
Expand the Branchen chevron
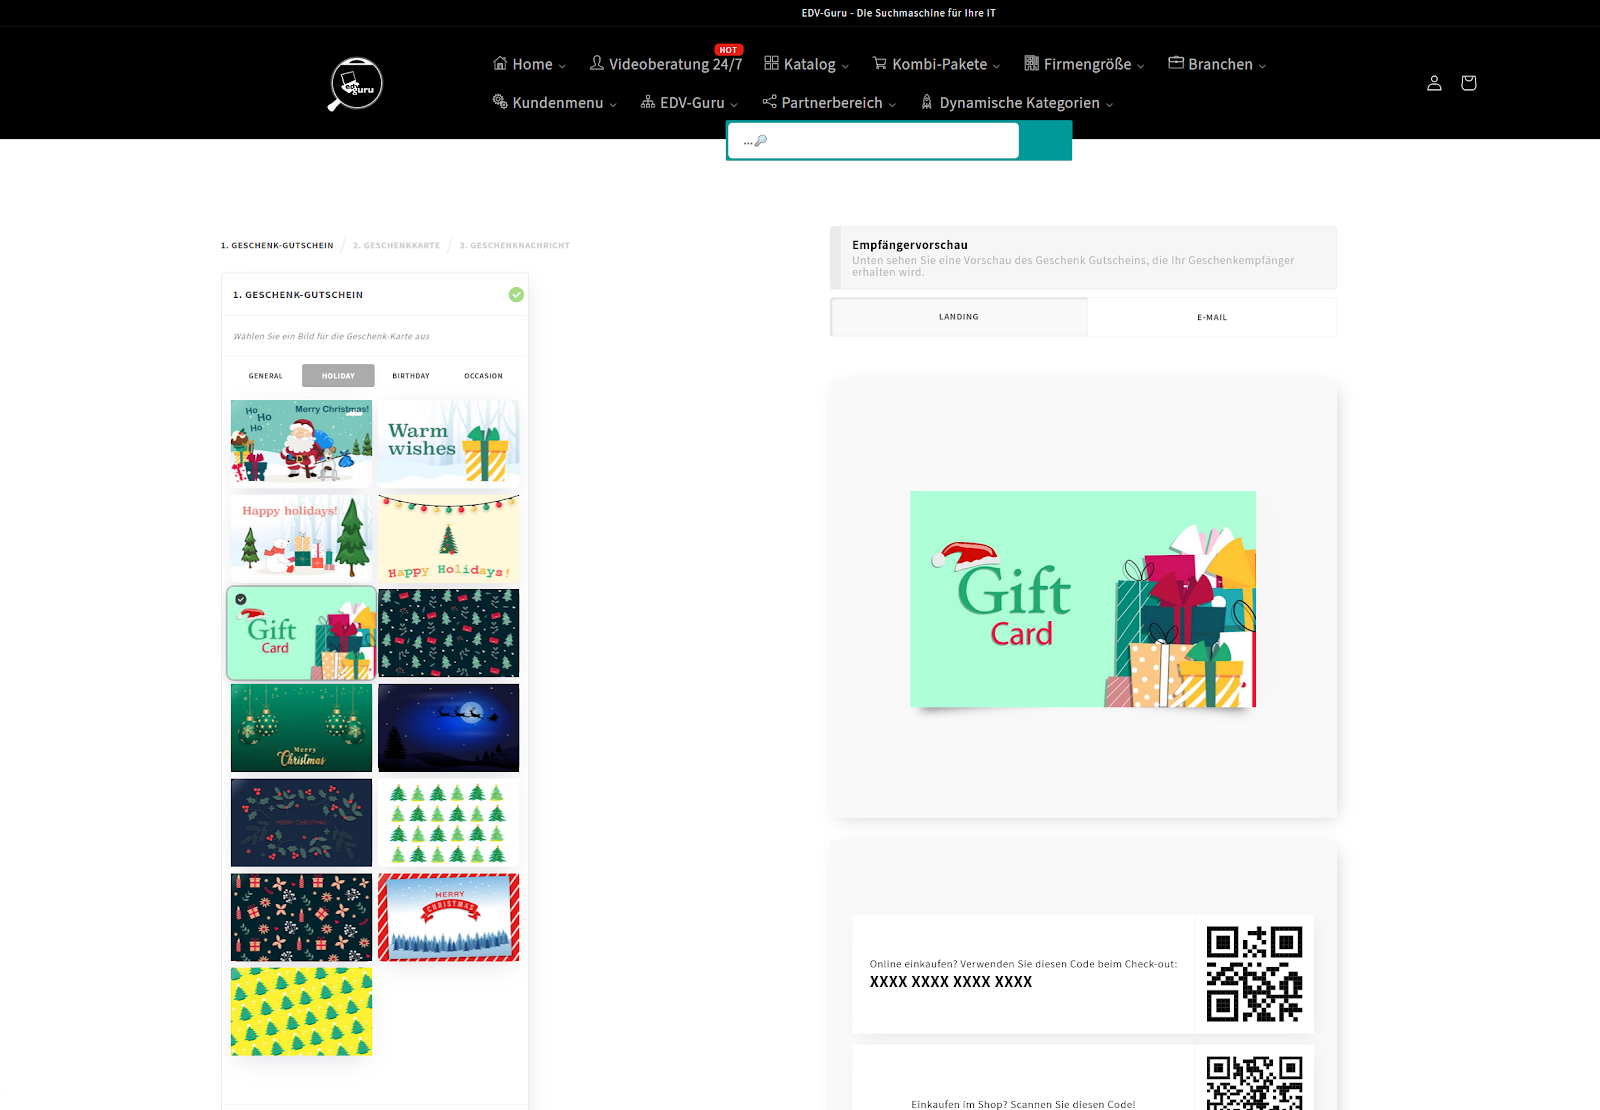1262,66
